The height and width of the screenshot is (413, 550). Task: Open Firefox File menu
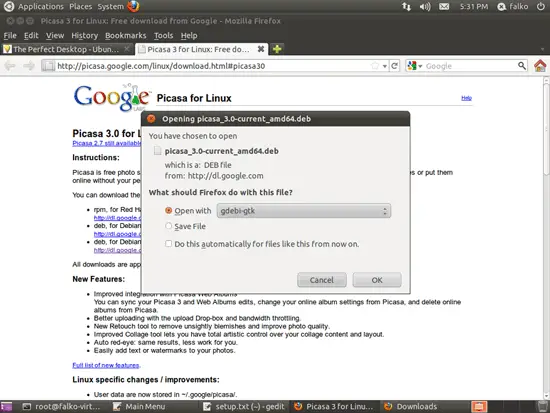tap(10, 35)
